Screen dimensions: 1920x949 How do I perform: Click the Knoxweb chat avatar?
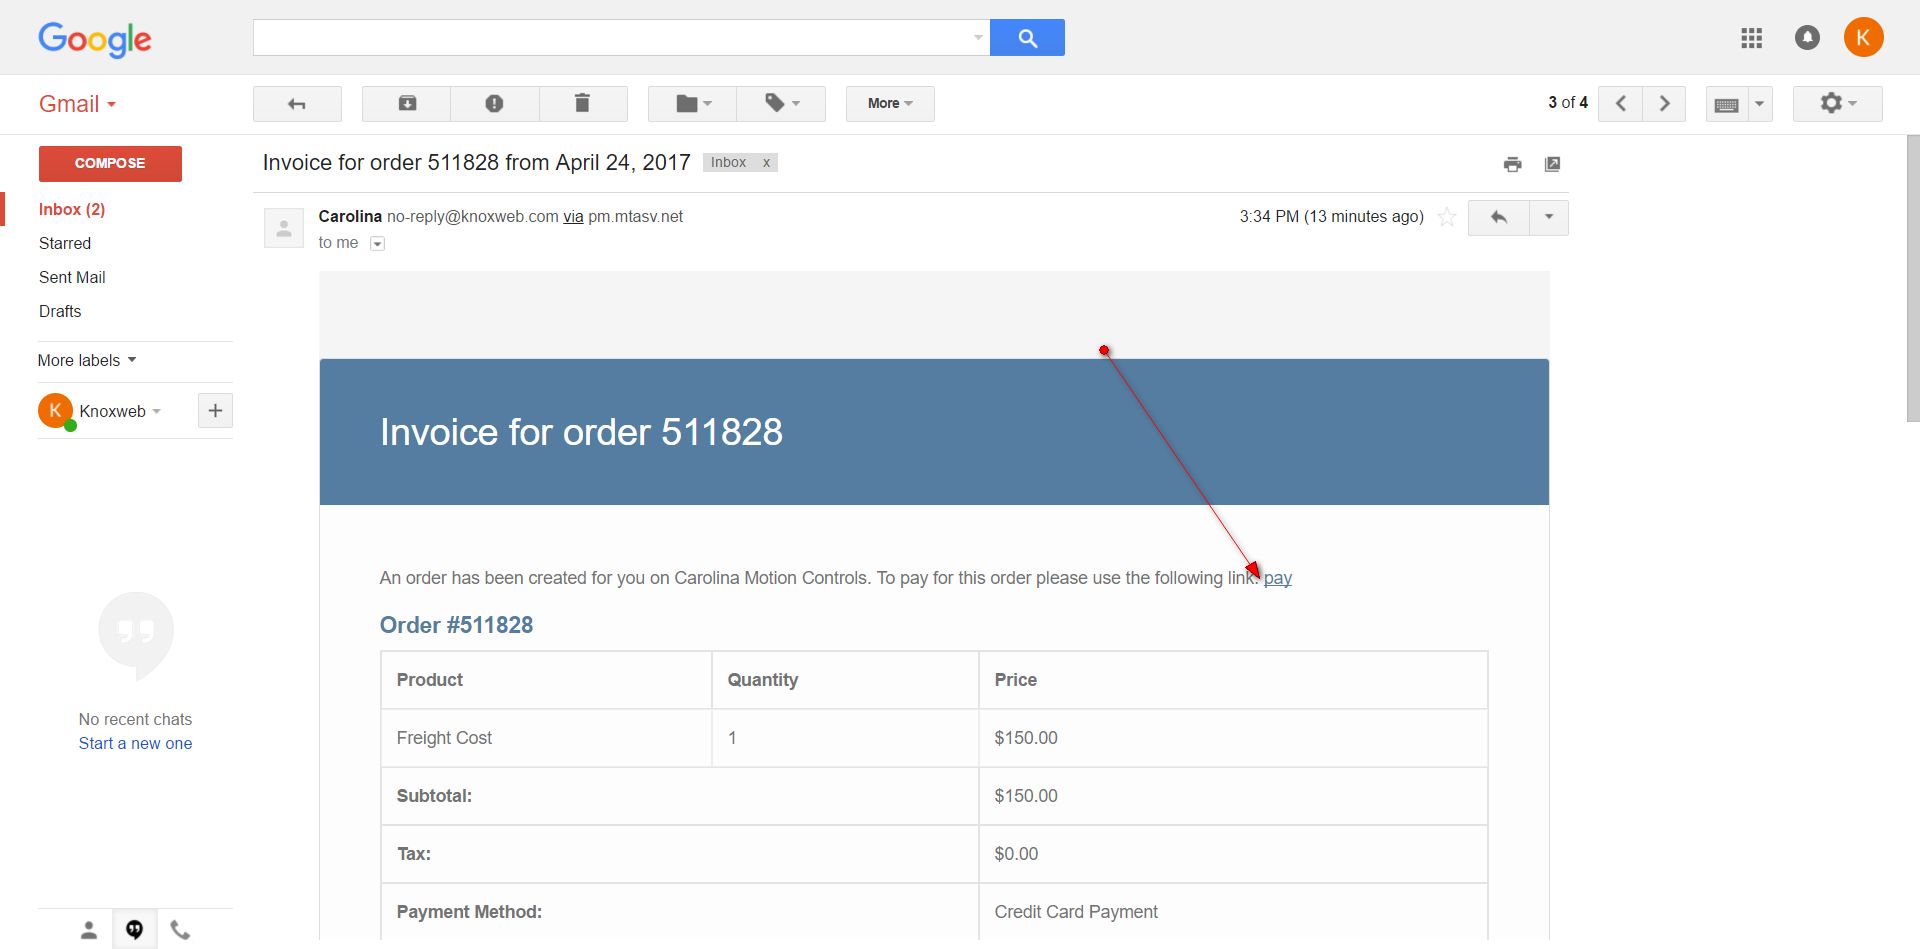pyautogui.click(x=55, y=411)
